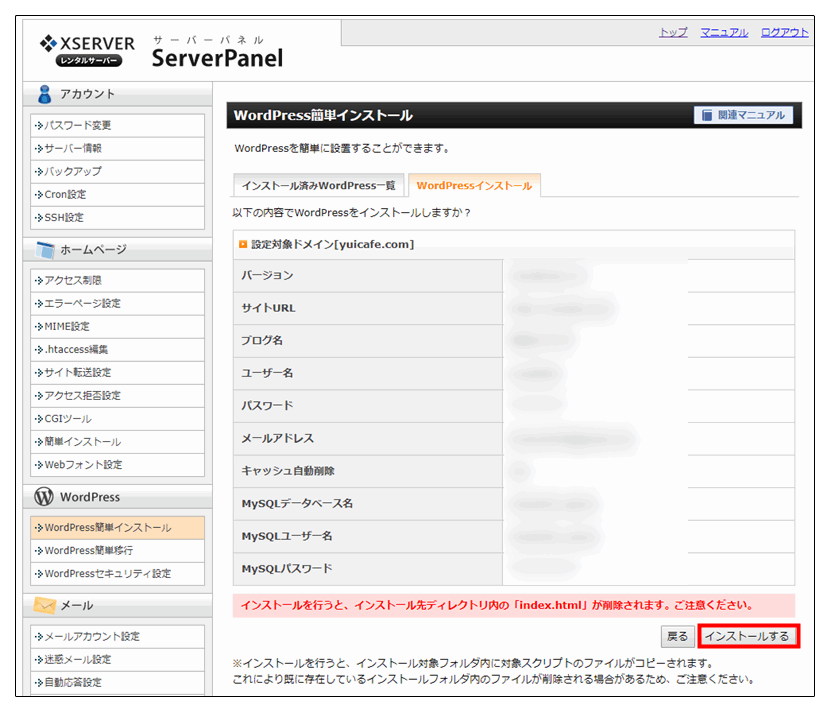Open Webフォント設定 in the sidebar
Viewport: 830px width, 712px height.
(x=118, y=465)
